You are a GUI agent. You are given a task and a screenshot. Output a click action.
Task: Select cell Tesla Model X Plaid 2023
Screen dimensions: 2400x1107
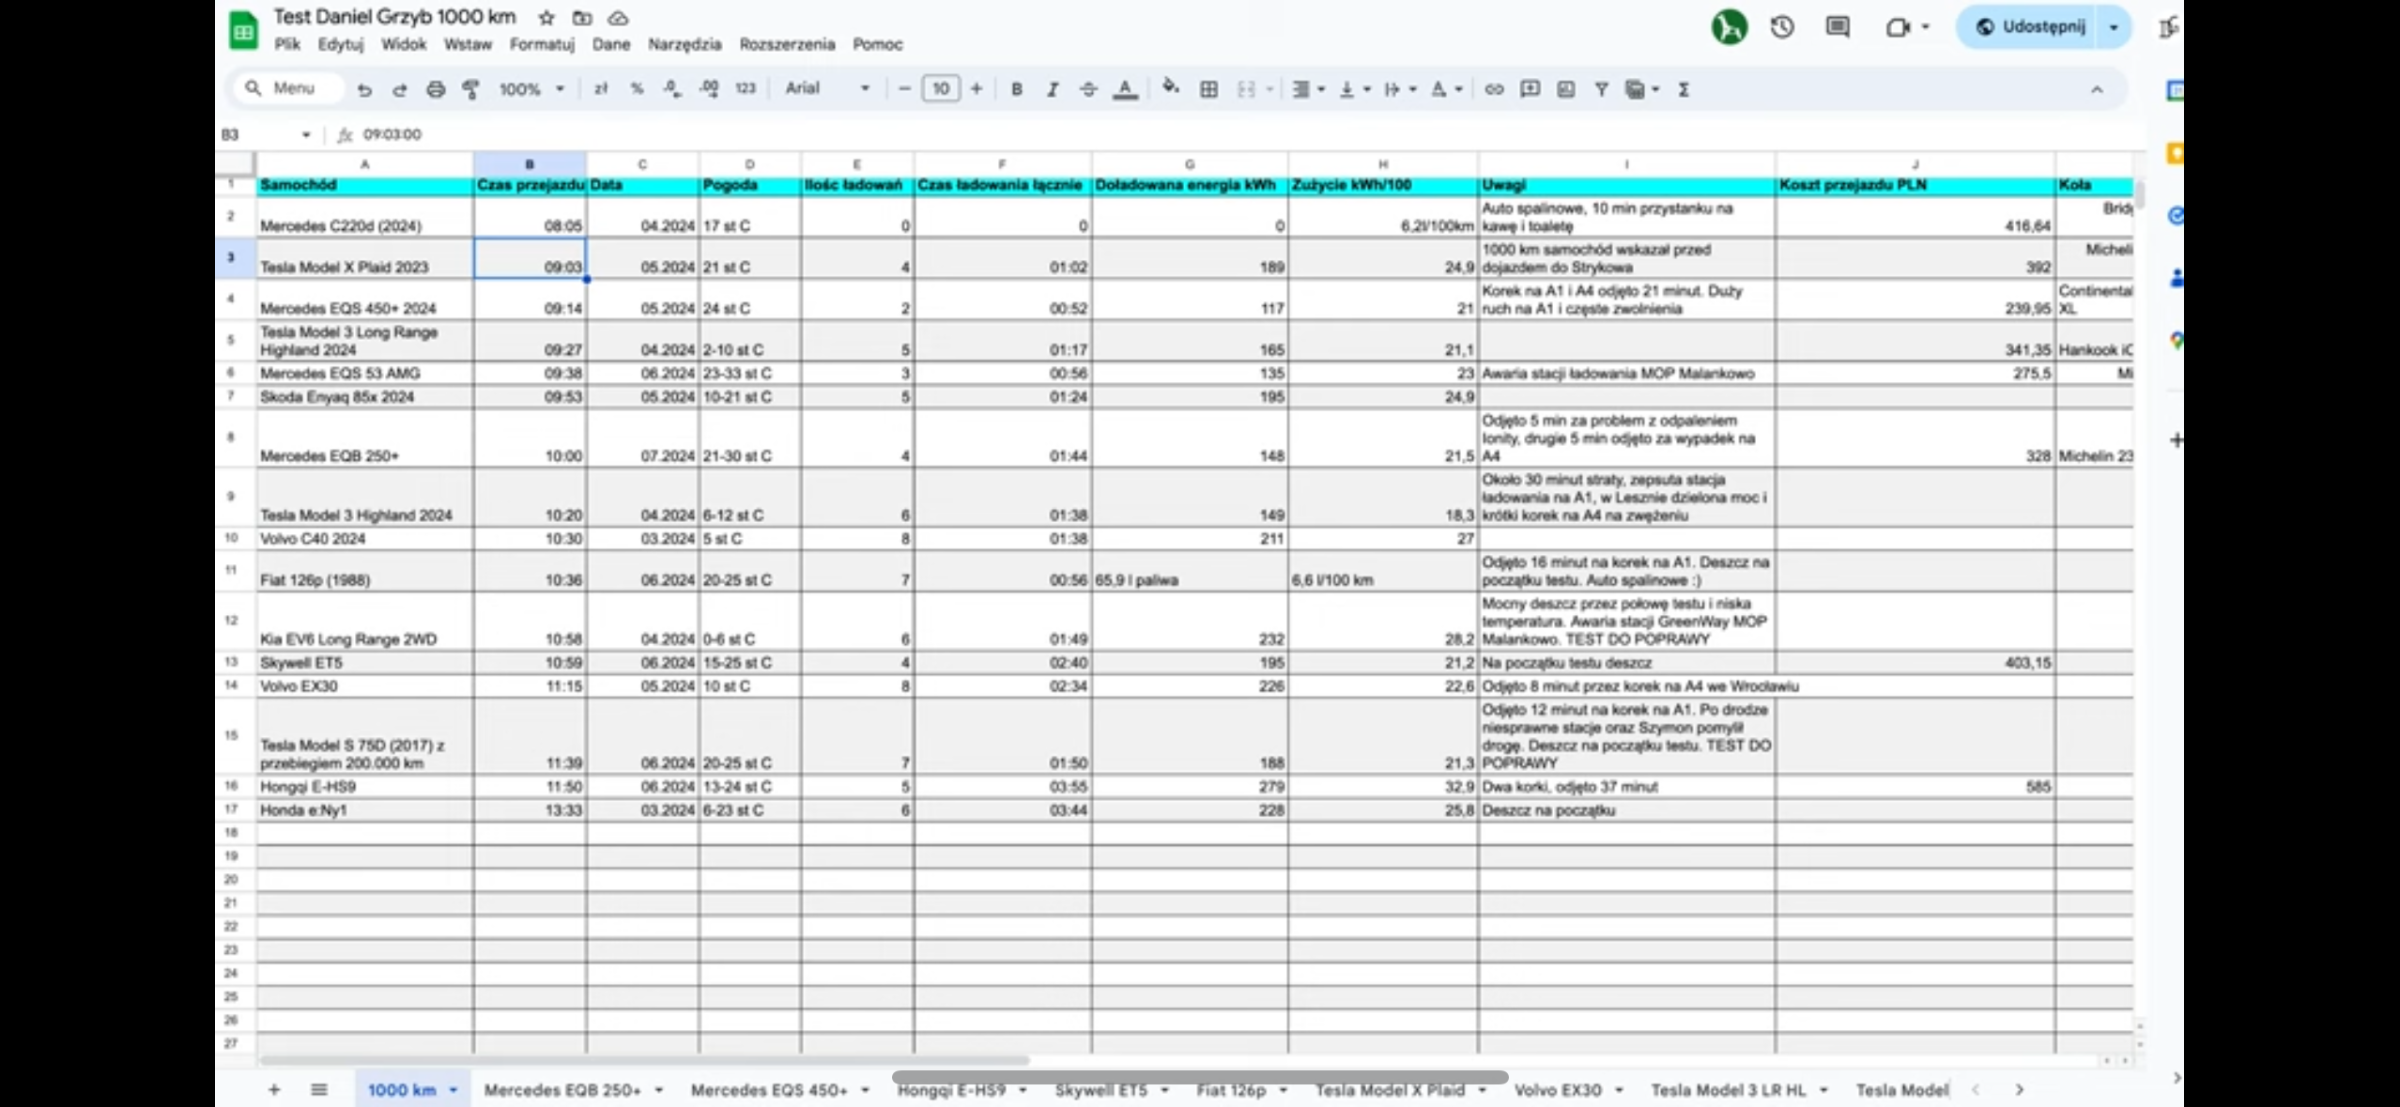(x=365, y=259)
